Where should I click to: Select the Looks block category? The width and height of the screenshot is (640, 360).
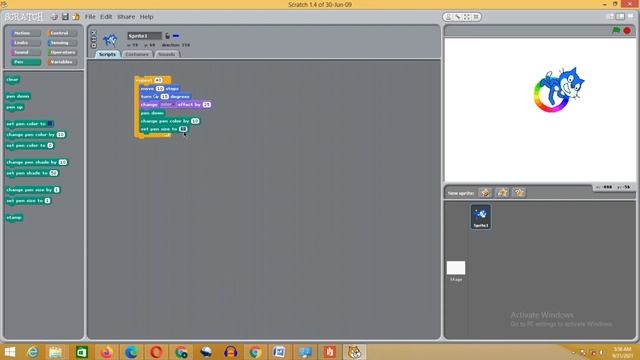click(x=25, y=42)
